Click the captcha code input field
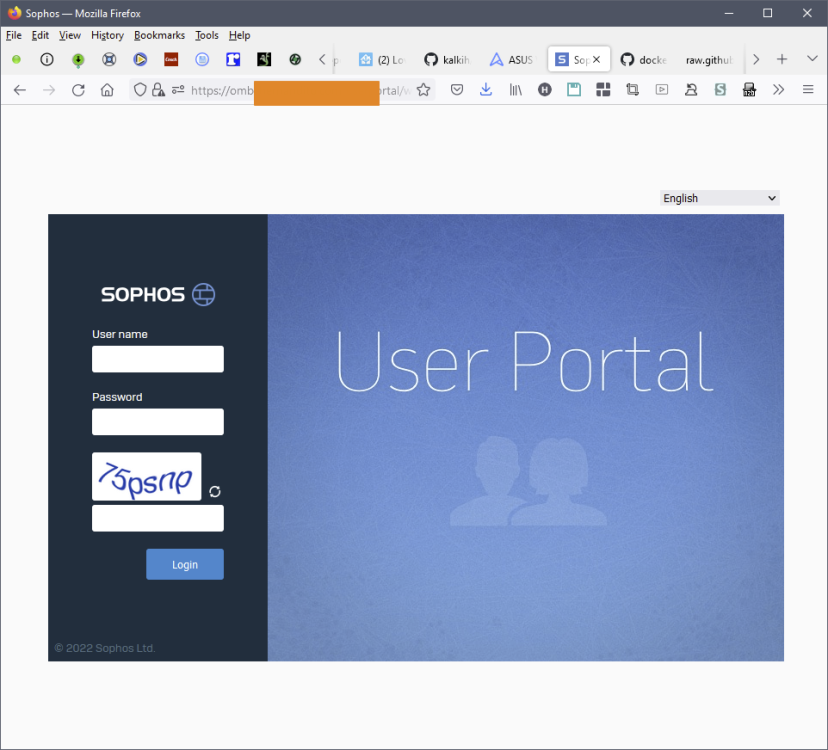Screen dimensions: 828x750 pyautogui.click(x=158, y=518)
